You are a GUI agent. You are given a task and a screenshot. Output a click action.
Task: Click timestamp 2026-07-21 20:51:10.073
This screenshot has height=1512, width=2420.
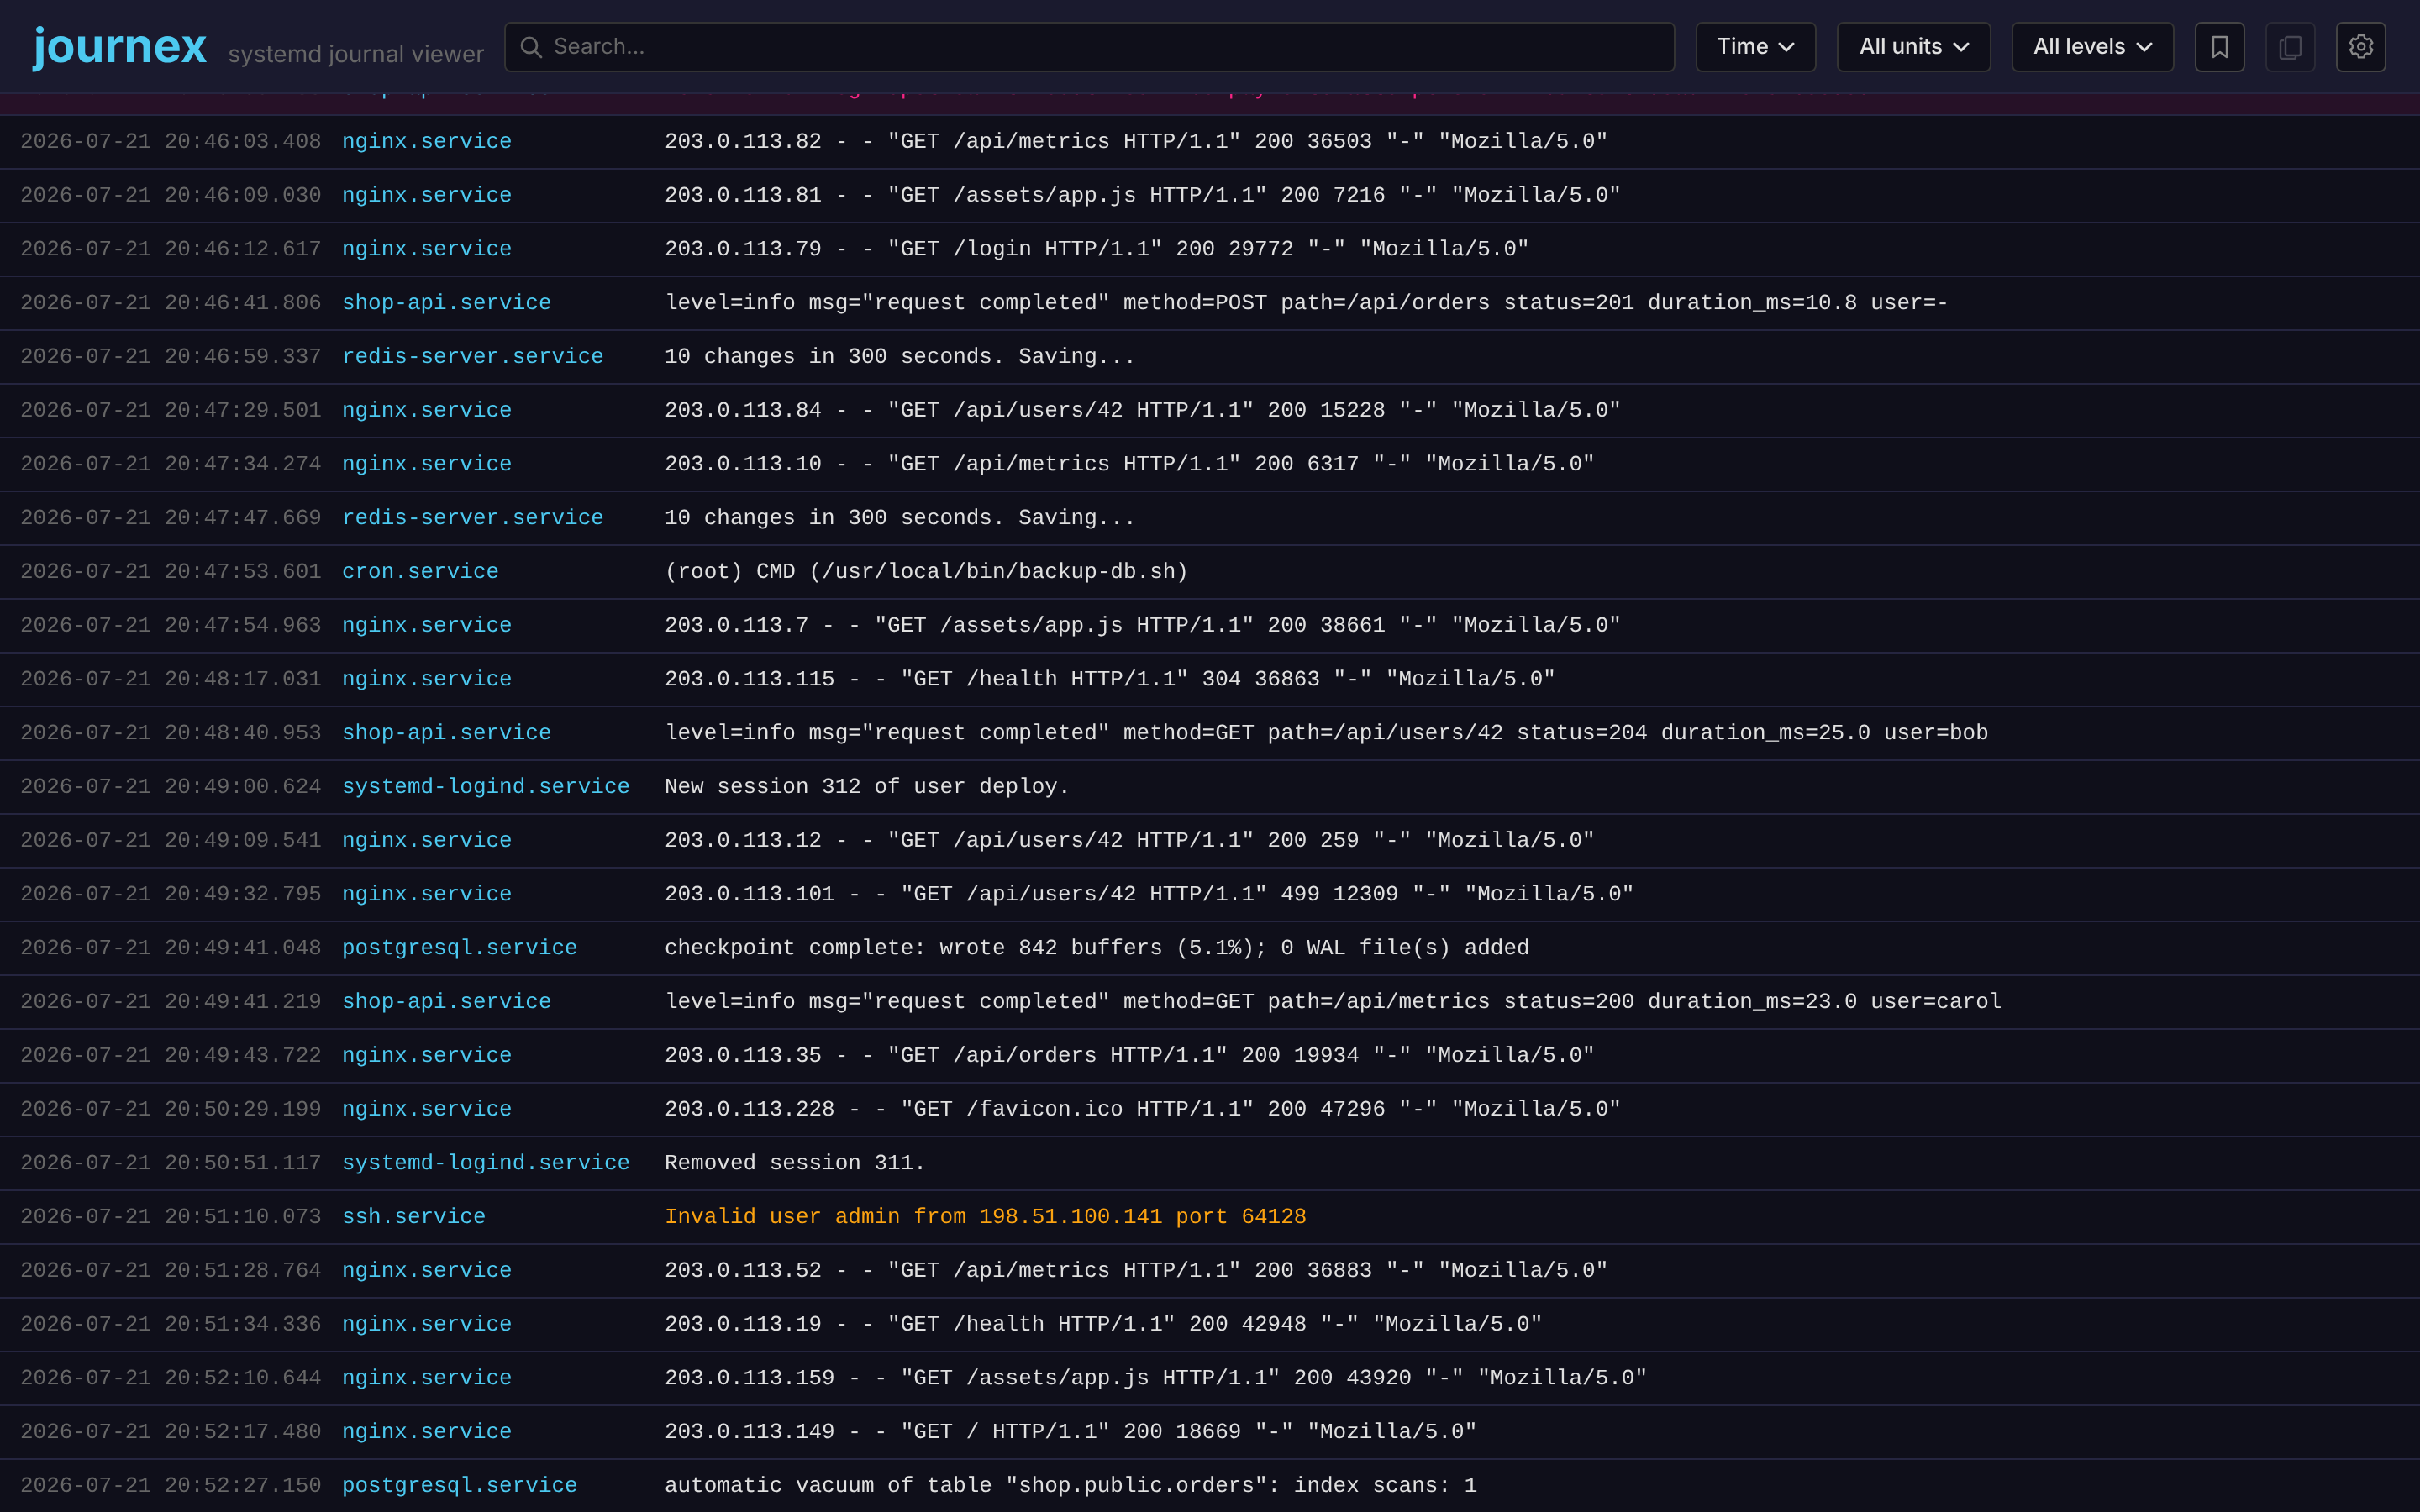[171, 1217]
